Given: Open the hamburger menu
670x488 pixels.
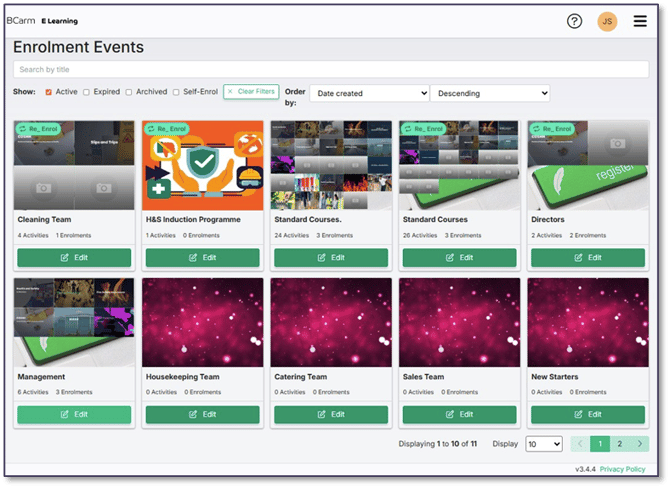Looking at the screenshot, I should pos(640,21).
